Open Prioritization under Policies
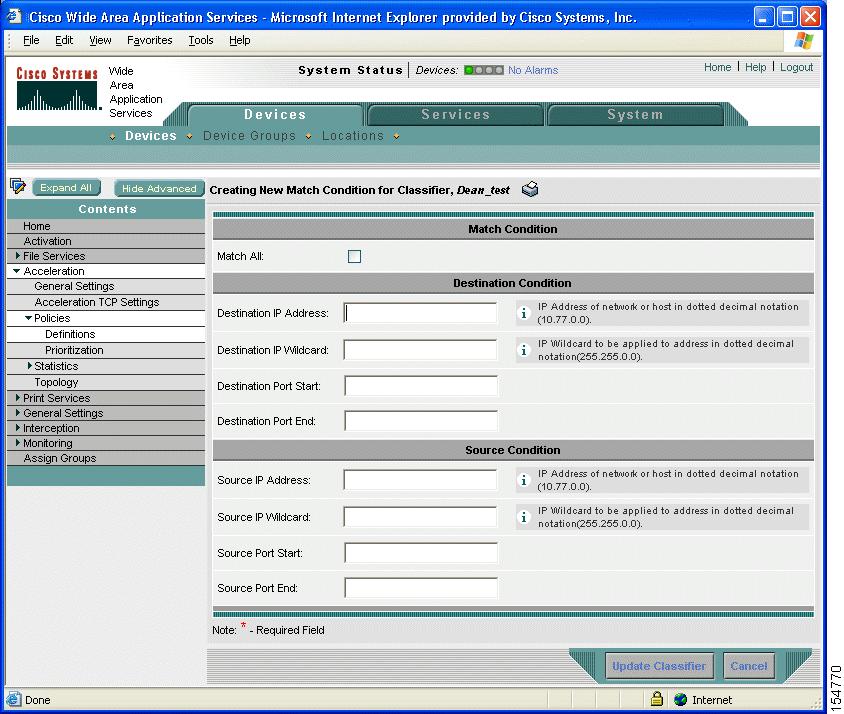This screenshot has height=714, width=844. coord(74,350)
